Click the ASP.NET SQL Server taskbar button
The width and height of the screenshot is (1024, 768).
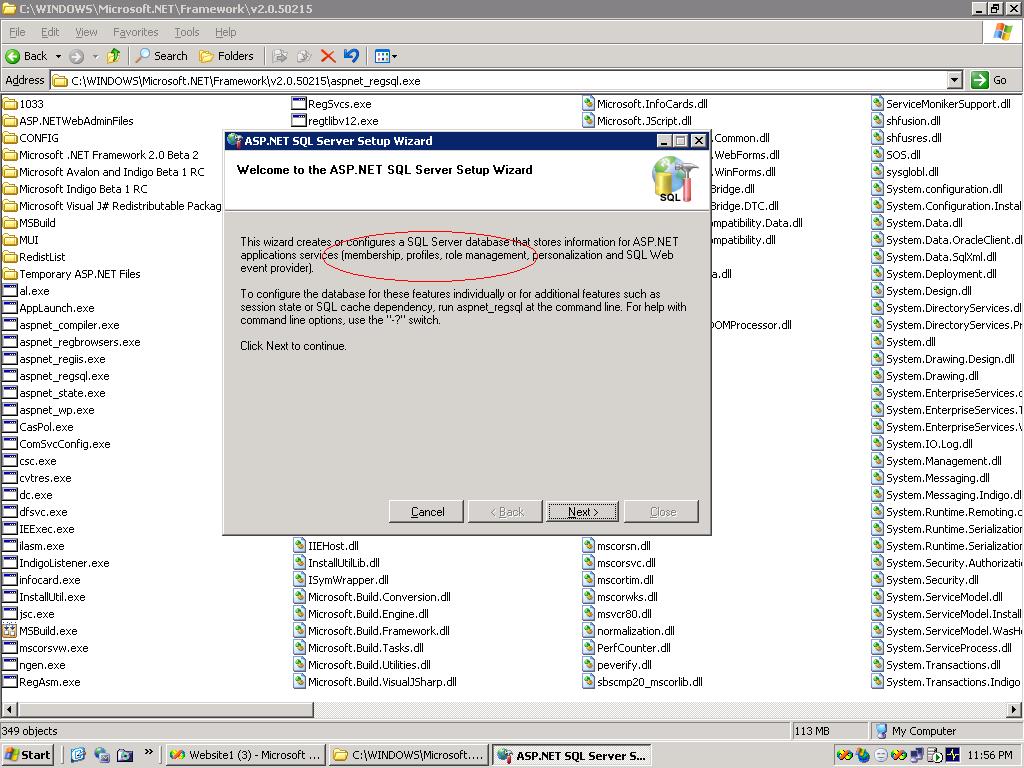click(x=572, y=755)
